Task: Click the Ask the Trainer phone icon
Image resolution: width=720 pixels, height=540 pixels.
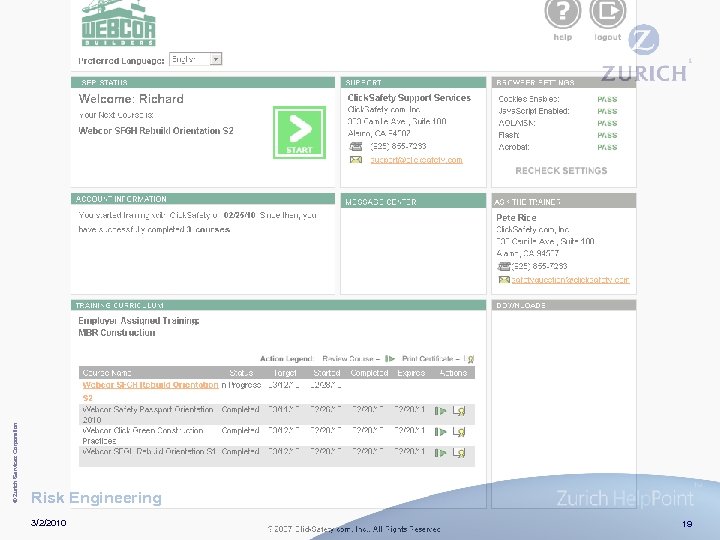Action: point(504,266)
